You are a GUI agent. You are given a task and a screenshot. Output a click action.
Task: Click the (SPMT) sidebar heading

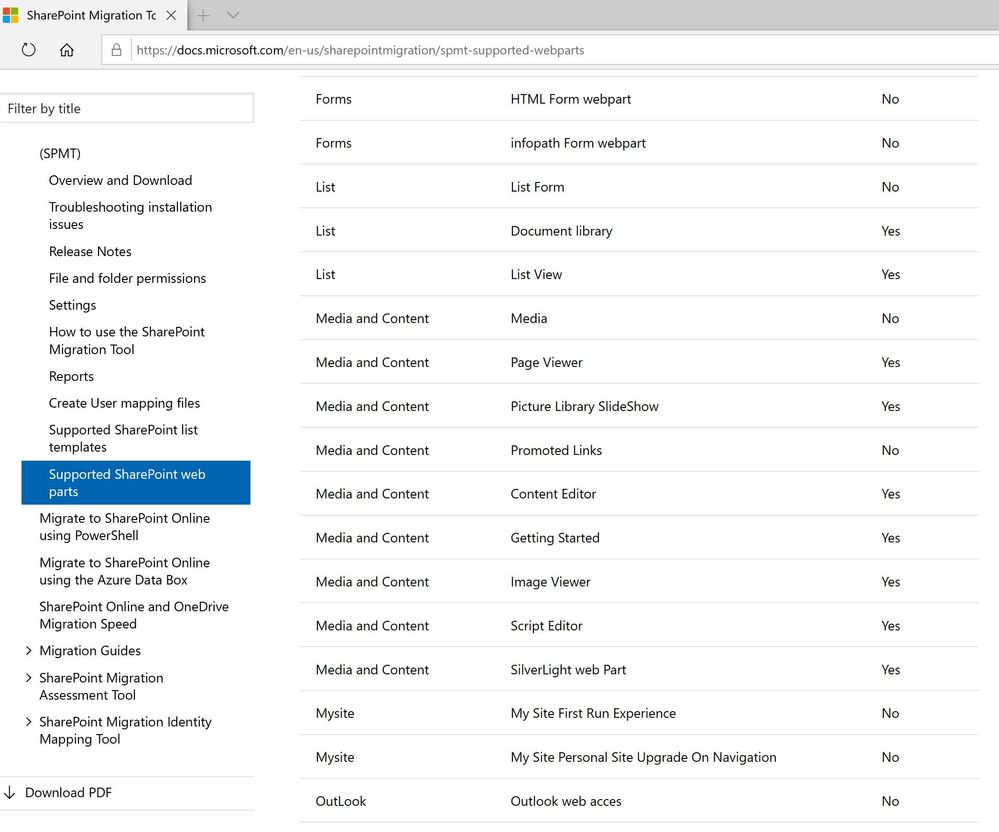pyautogui.click(x=60, y=154)
